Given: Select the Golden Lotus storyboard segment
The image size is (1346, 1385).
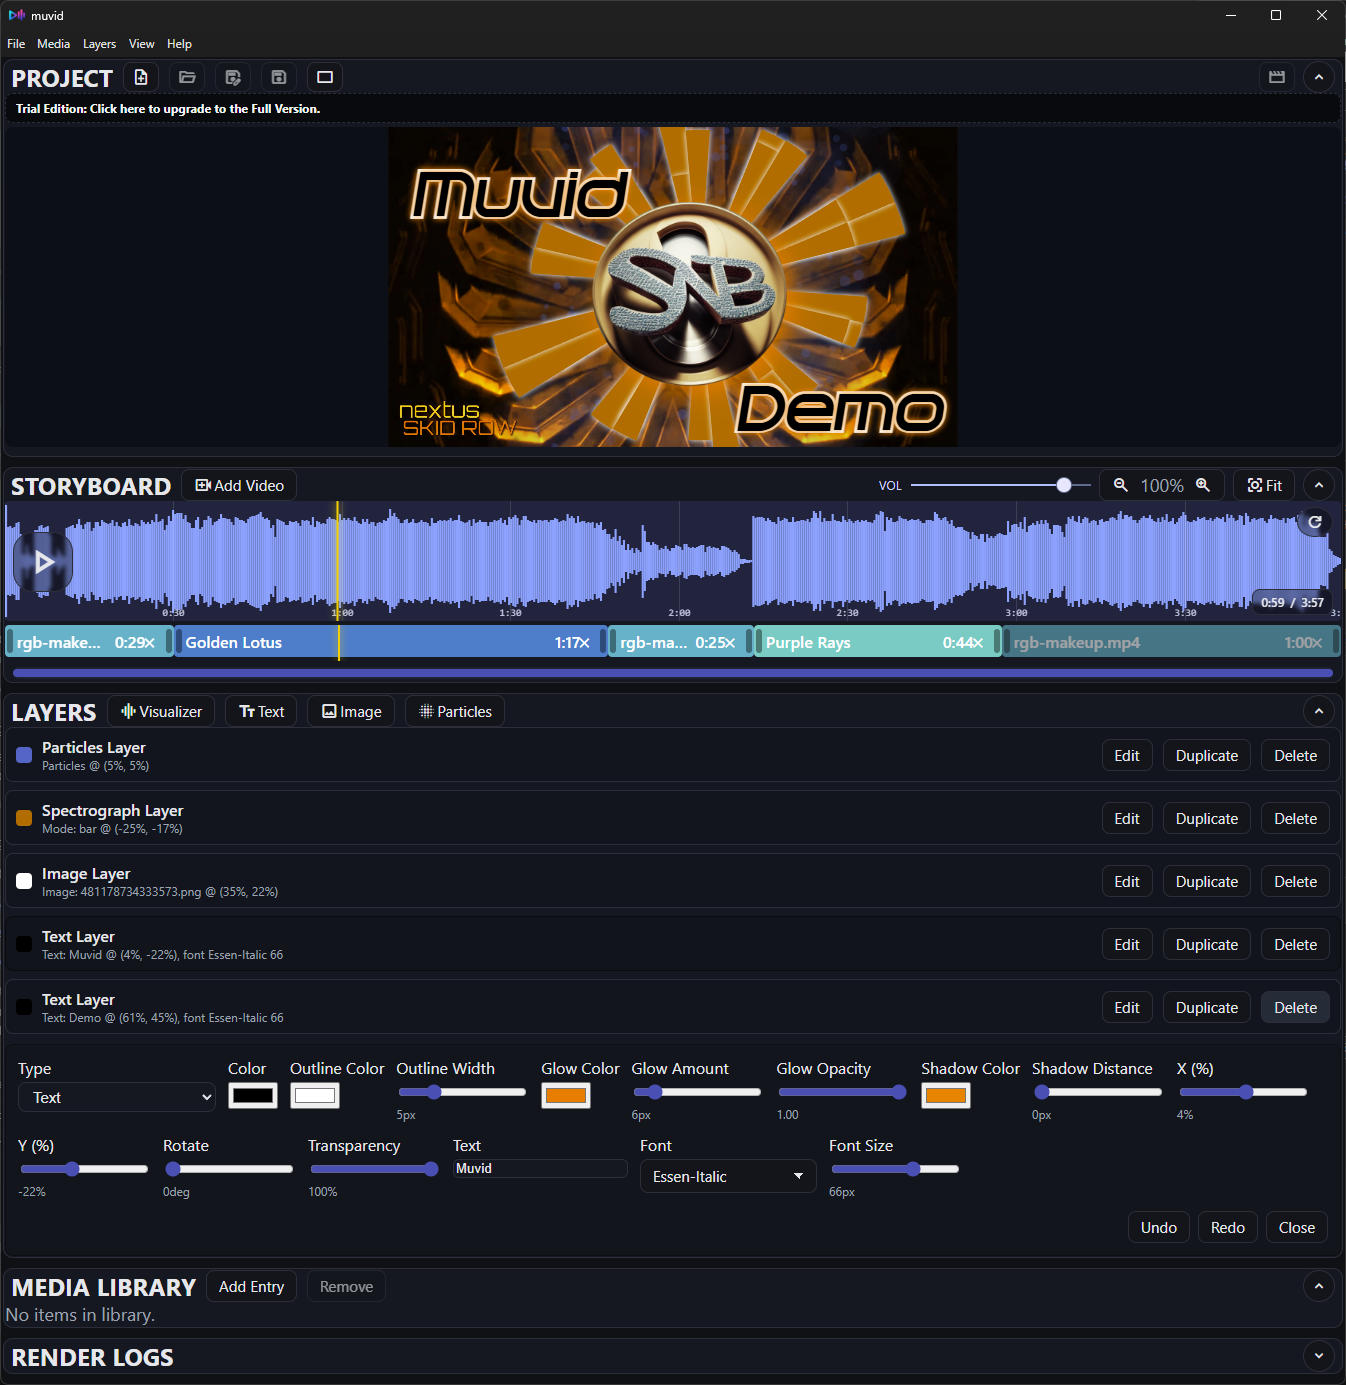Looking at the screenshot, I should [x=390, y=642].
